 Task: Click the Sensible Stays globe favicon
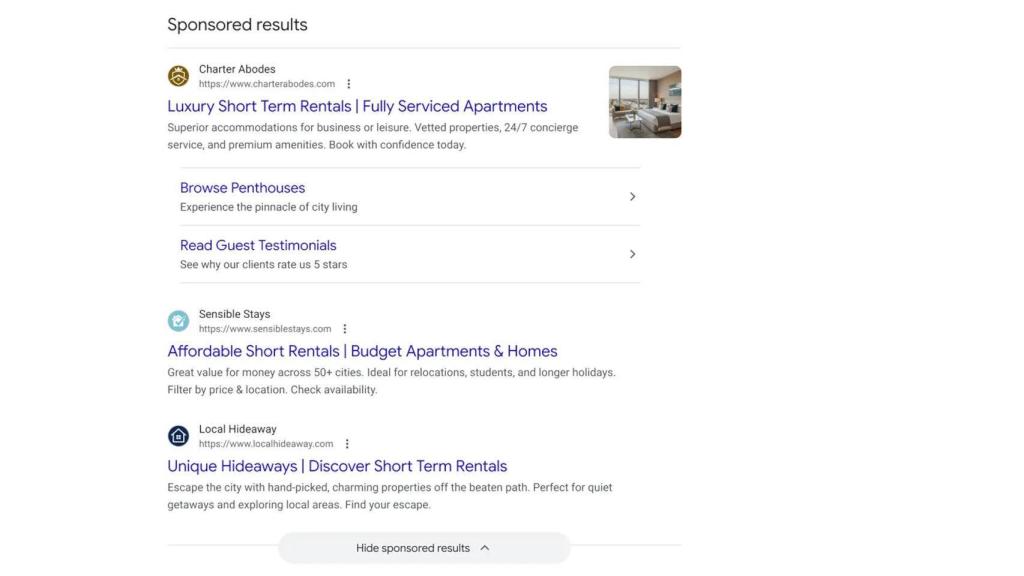pos(178,320)
